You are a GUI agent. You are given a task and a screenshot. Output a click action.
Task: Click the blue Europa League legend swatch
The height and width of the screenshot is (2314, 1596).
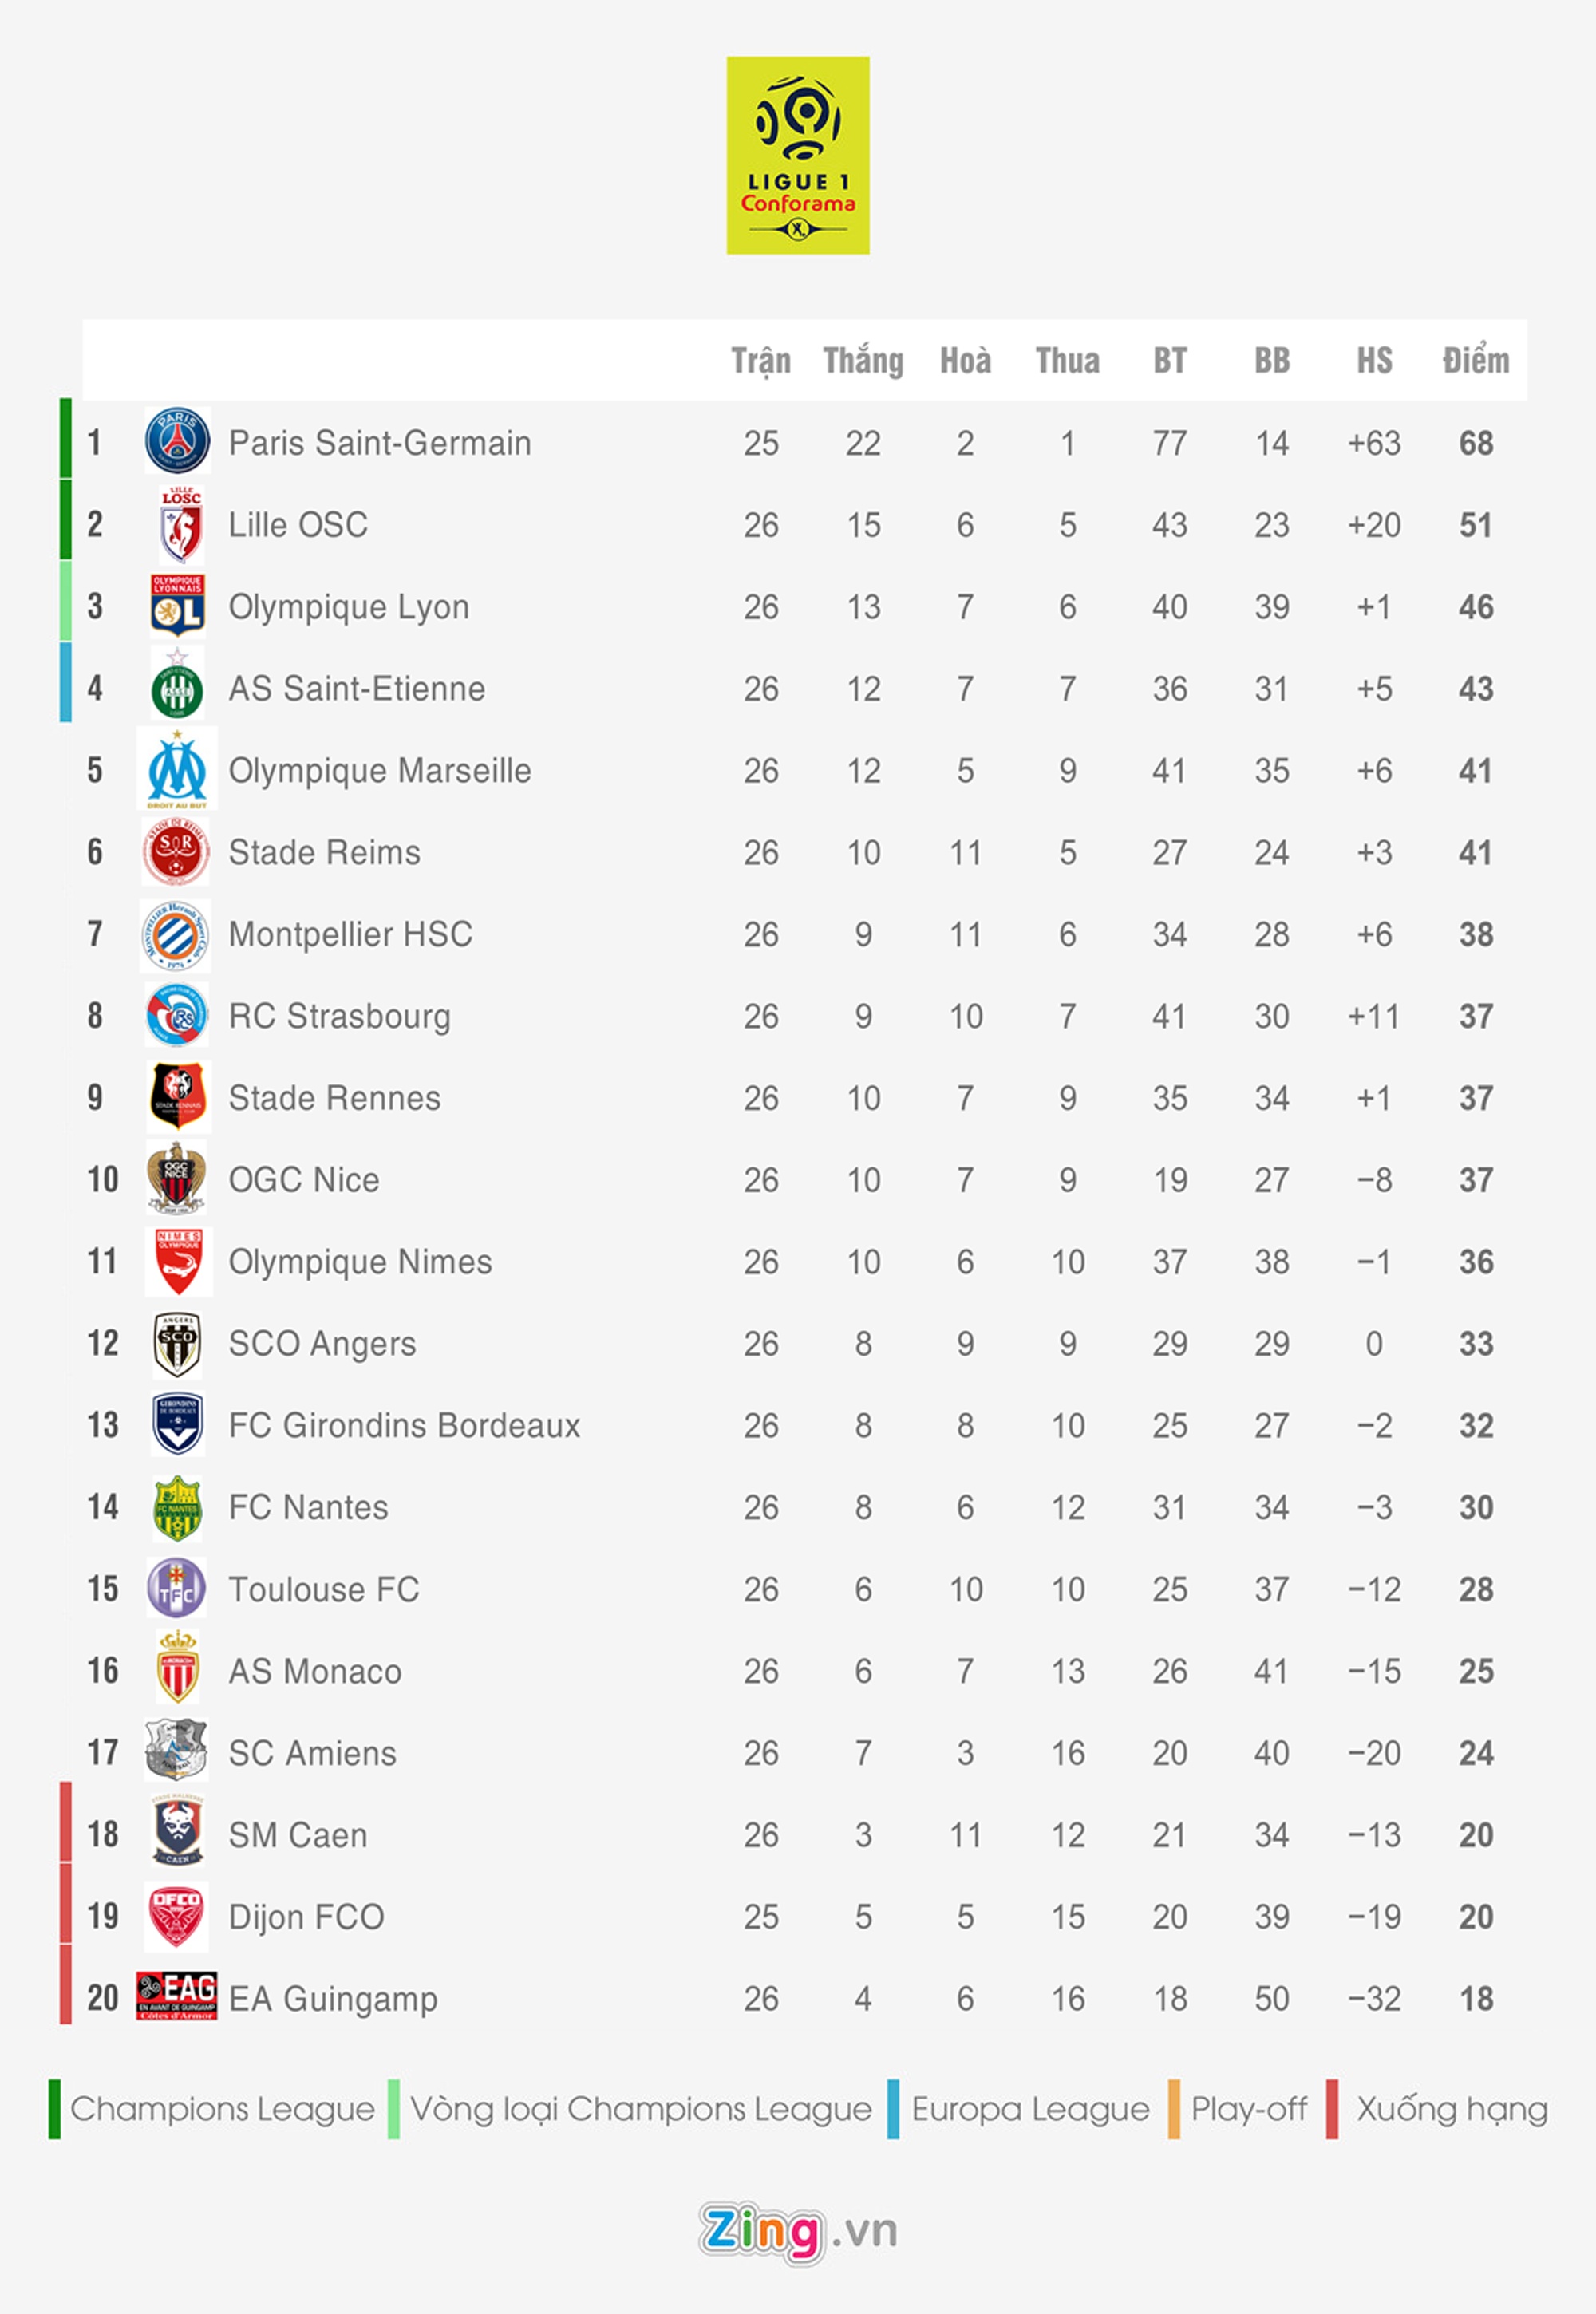892,2109
